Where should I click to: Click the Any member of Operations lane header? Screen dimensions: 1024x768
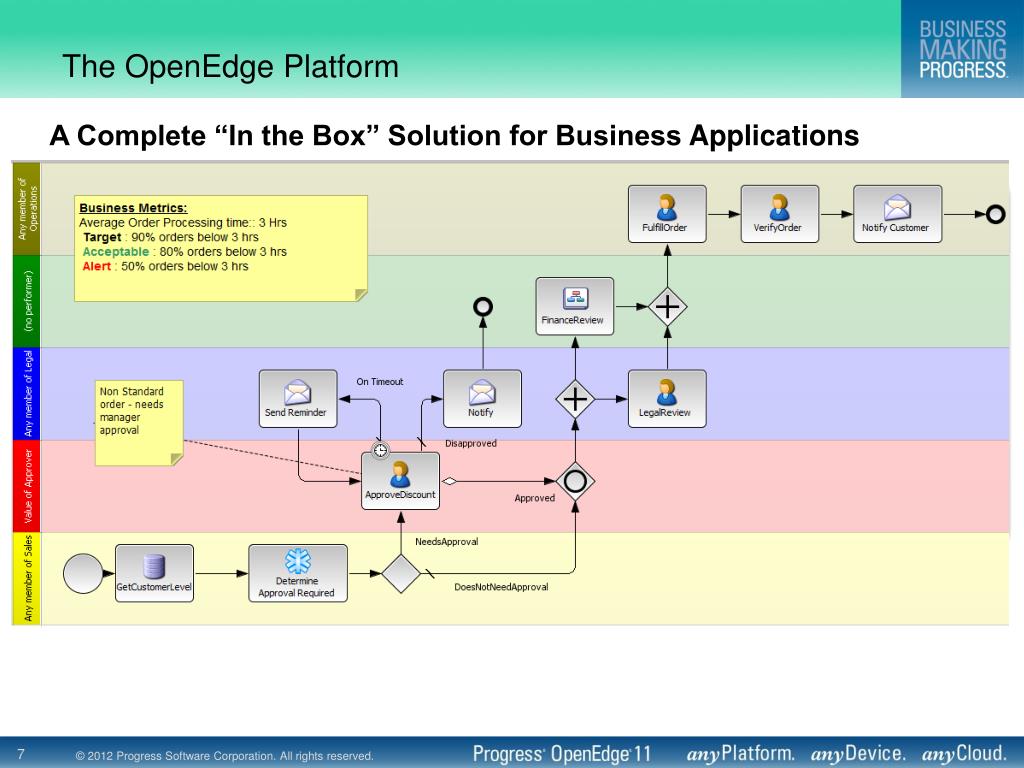tap(27, 209)
